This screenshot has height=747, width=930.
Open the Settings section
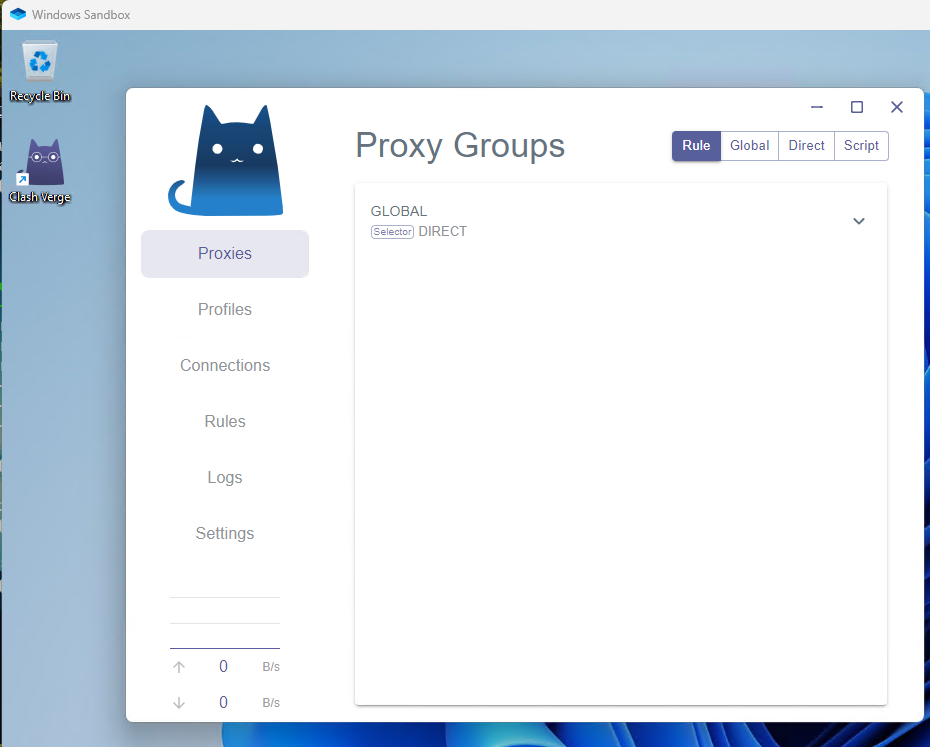click(x=224, y=533)
